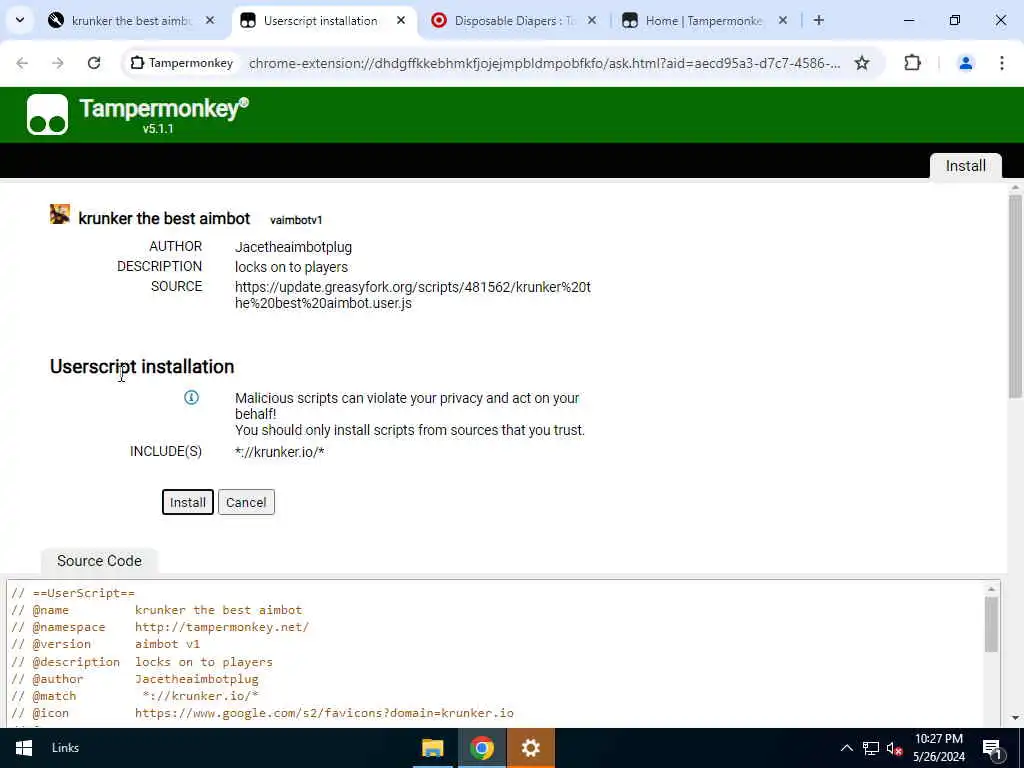Show hidden system tray icons

846,748
